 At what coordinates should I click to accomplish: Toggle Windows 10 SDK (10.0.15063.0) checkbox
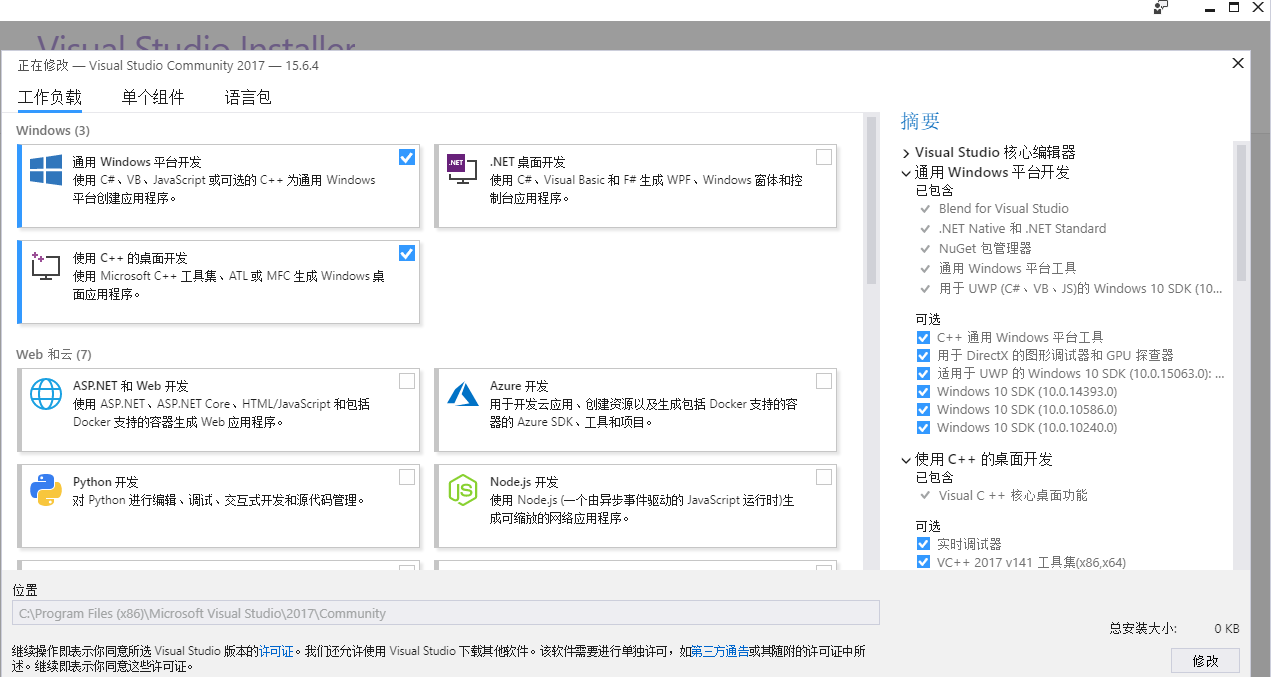(x=923, y=374)
